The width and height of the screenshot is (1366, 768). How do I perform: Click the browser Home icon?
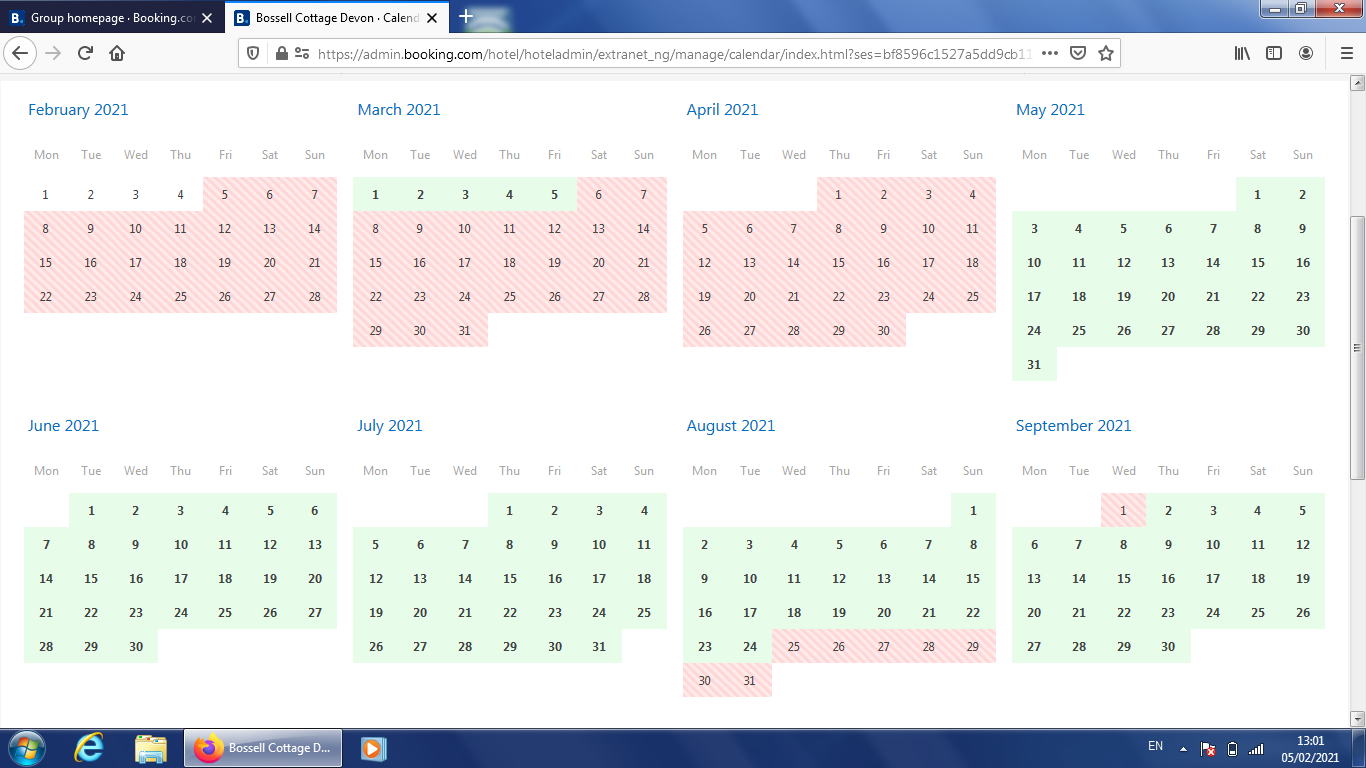point(117,54)
